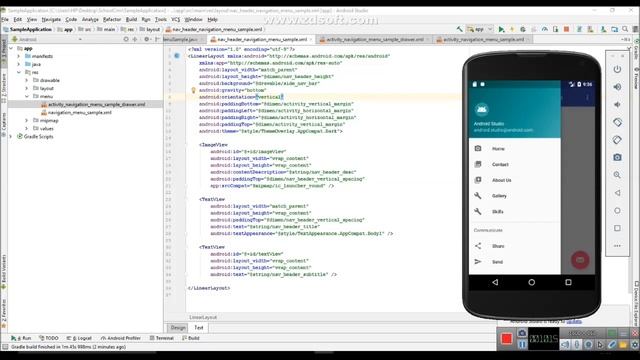Open the TODO tool window
The height and width of the screenshot is (360, 640).
[49, 338]
